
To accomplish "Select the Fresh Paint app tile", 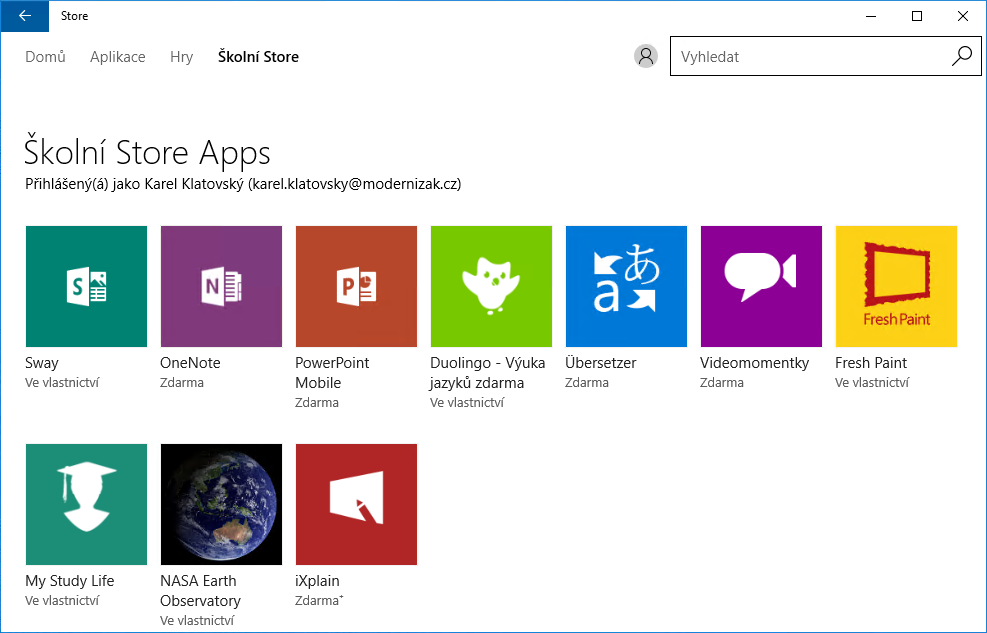I will pos(896,286).
